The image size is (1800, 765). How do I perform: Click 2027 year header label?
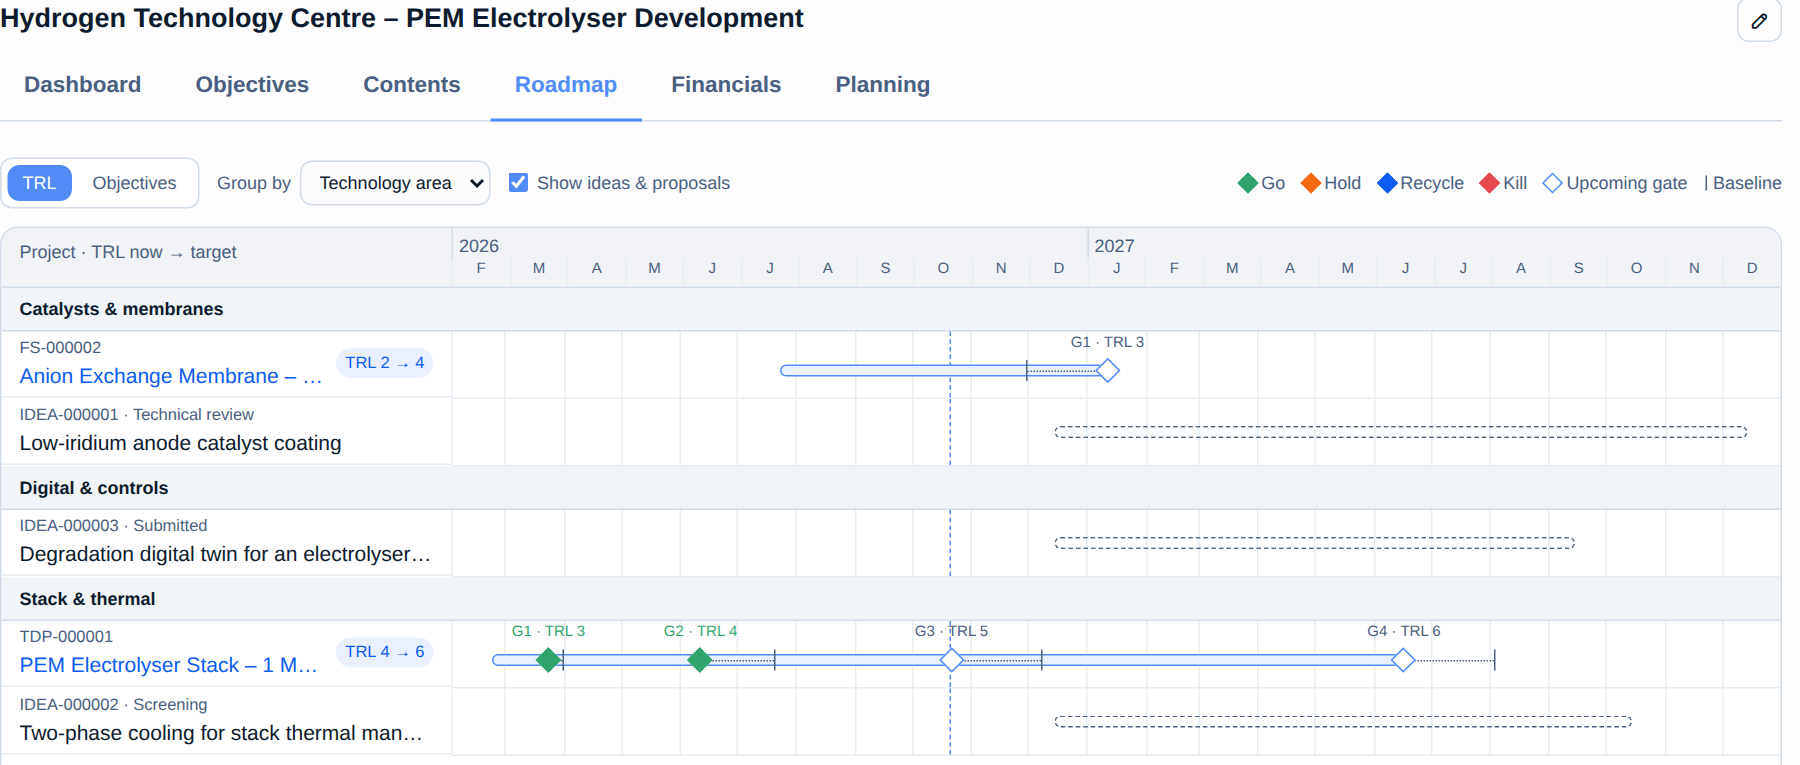pos(1114,246)
